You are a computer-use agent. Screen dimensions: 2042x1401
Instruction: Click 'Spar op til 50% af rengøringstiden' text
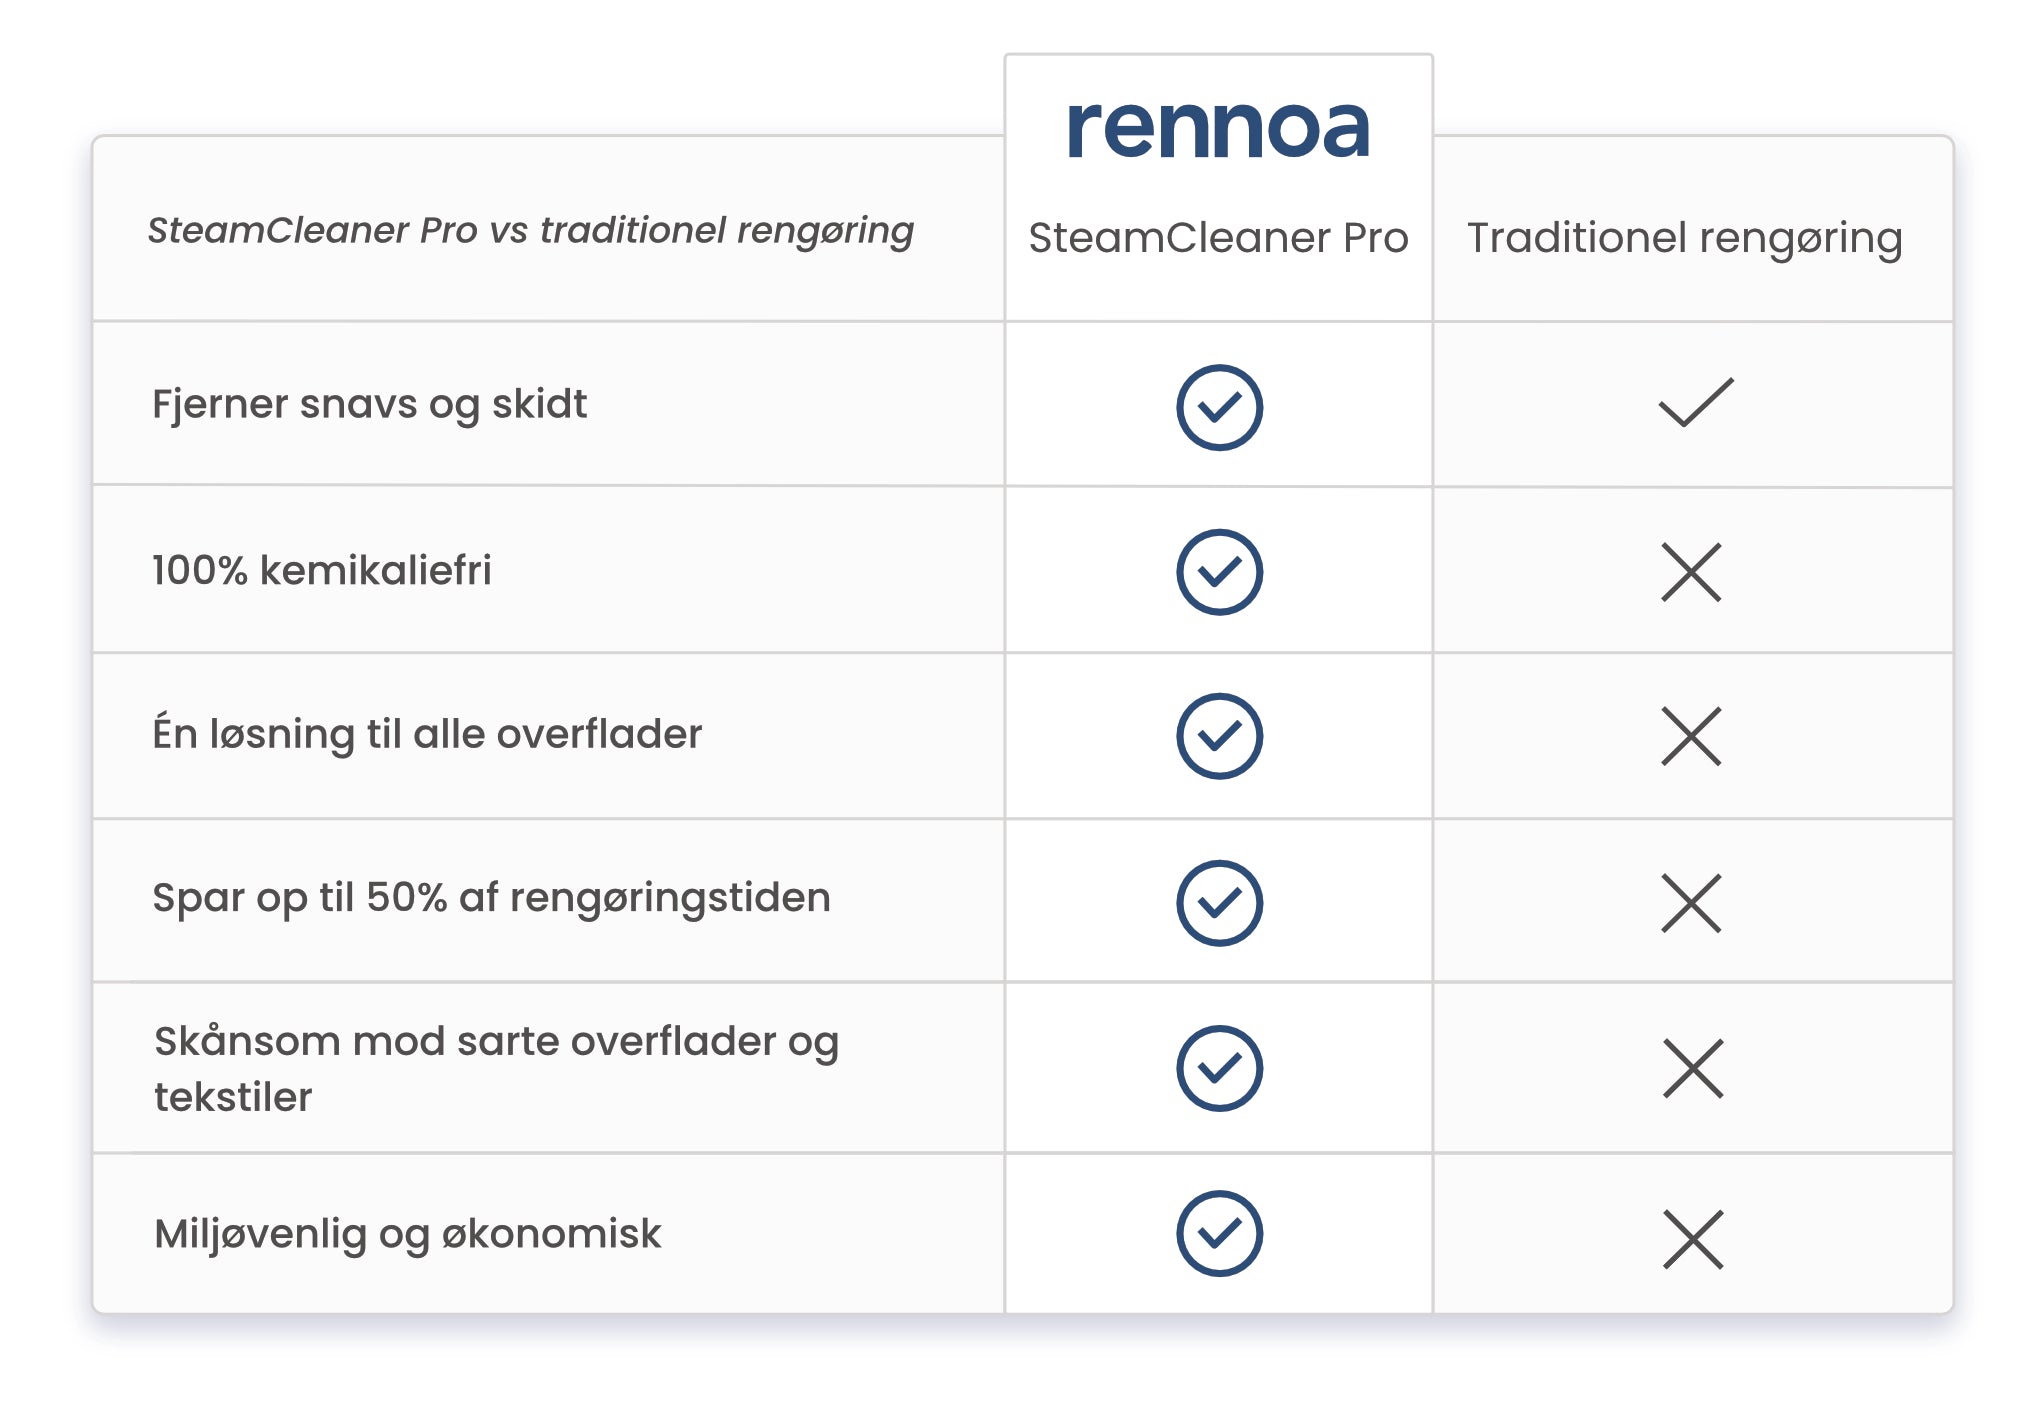point(491,898)
